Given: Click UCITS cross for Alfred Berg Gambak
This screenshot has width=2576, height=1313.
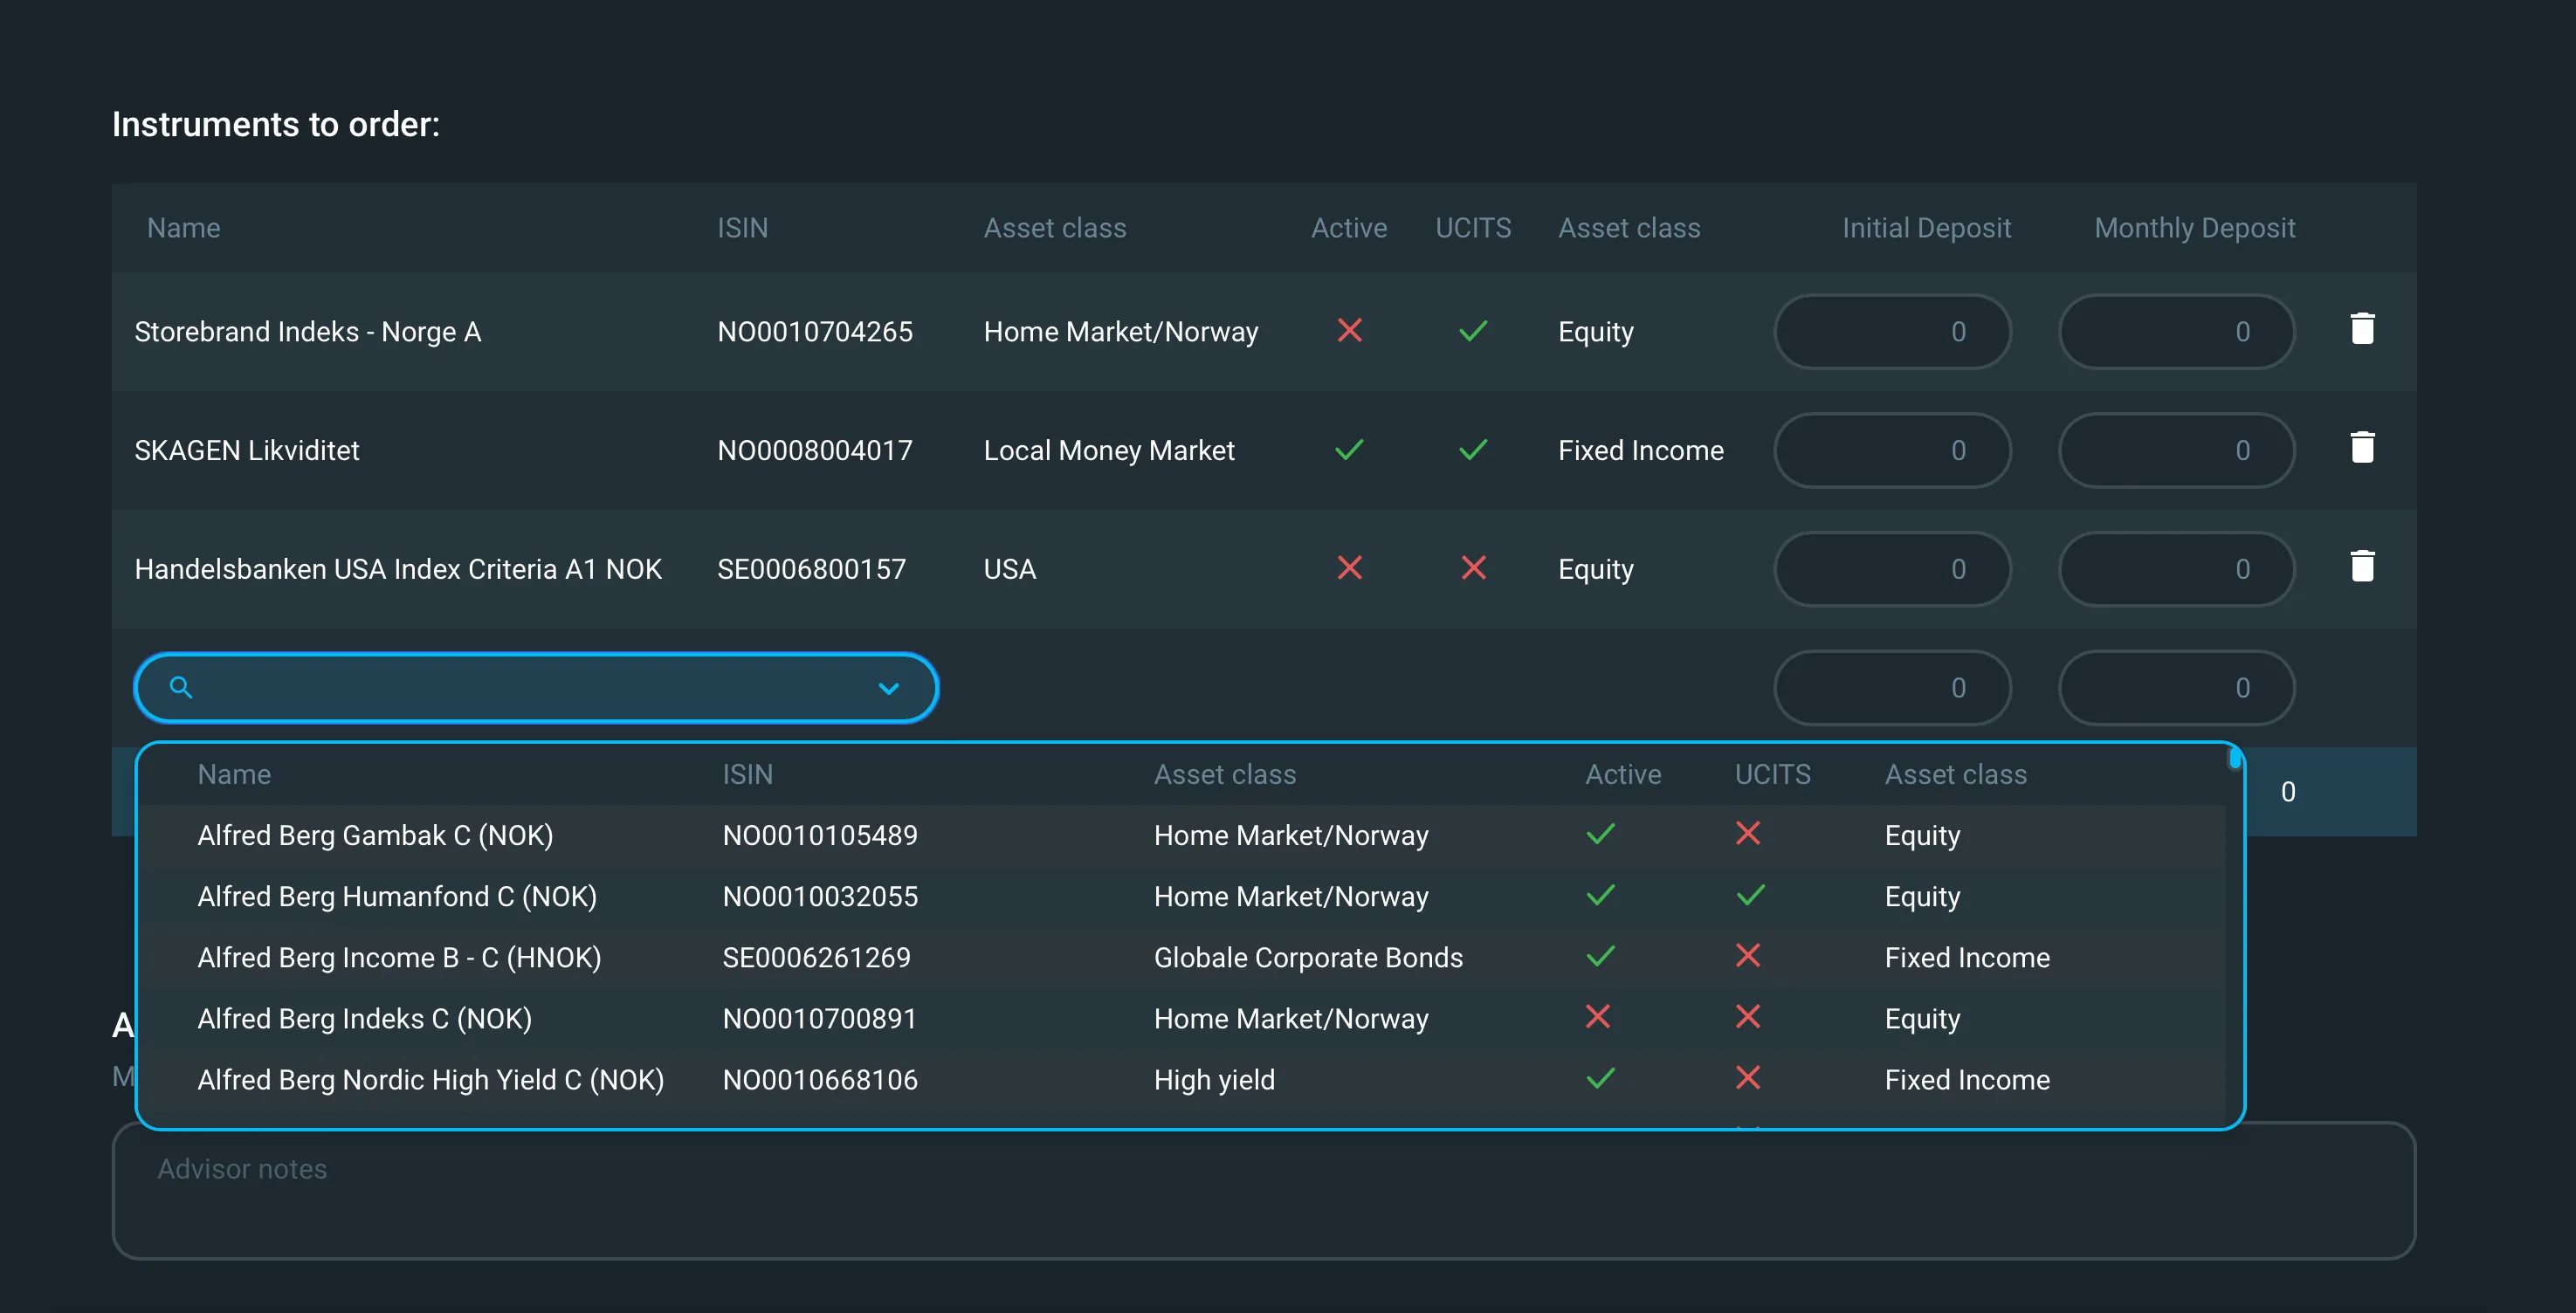Looking at the screenshot, I should tap(1748, 833).
